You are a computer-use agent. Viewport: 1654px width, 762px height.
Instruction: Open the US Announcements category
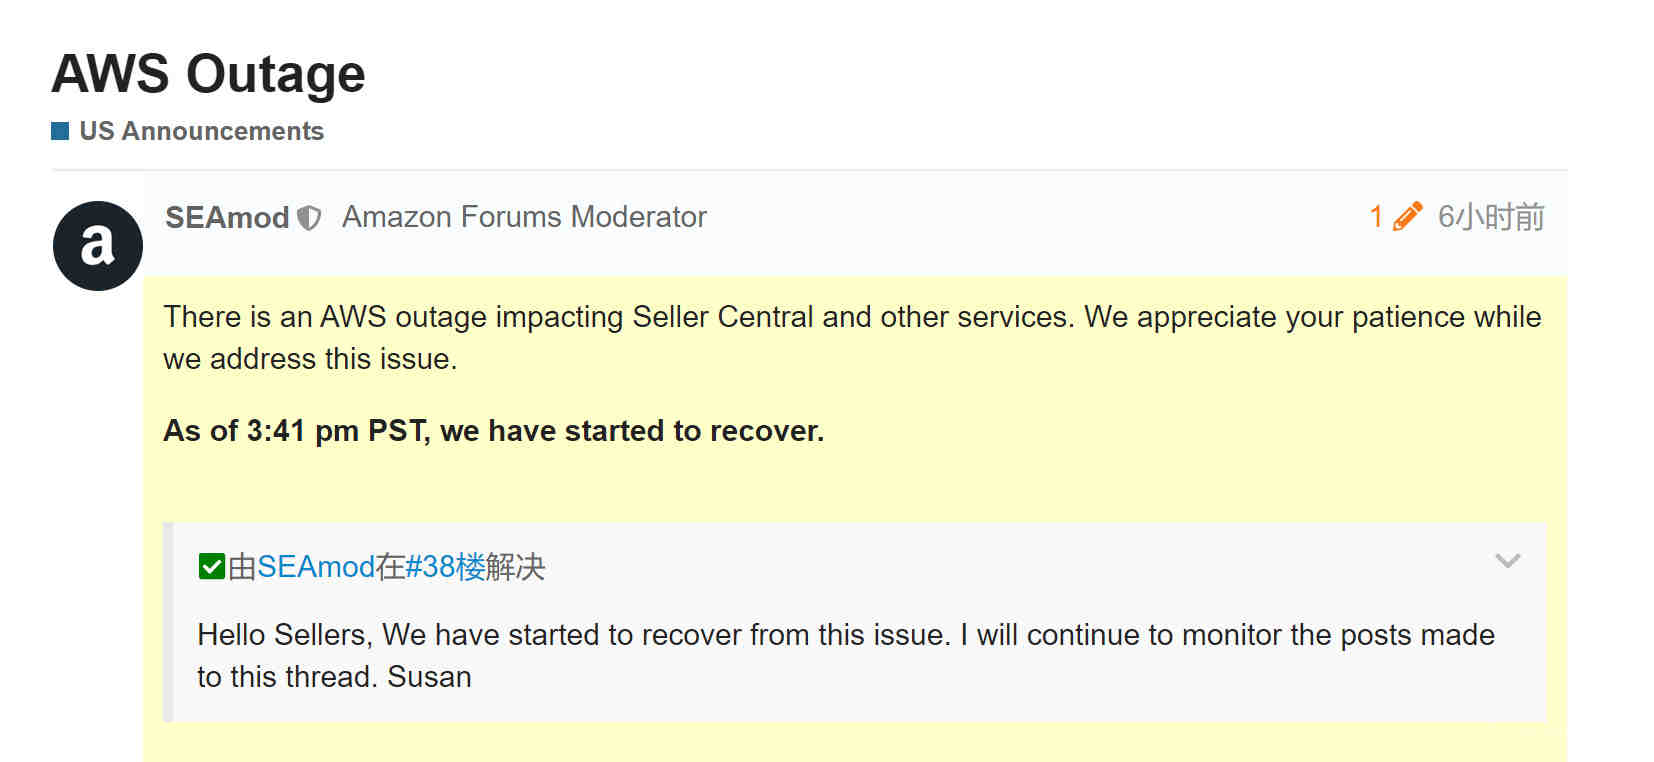(201, 131)
